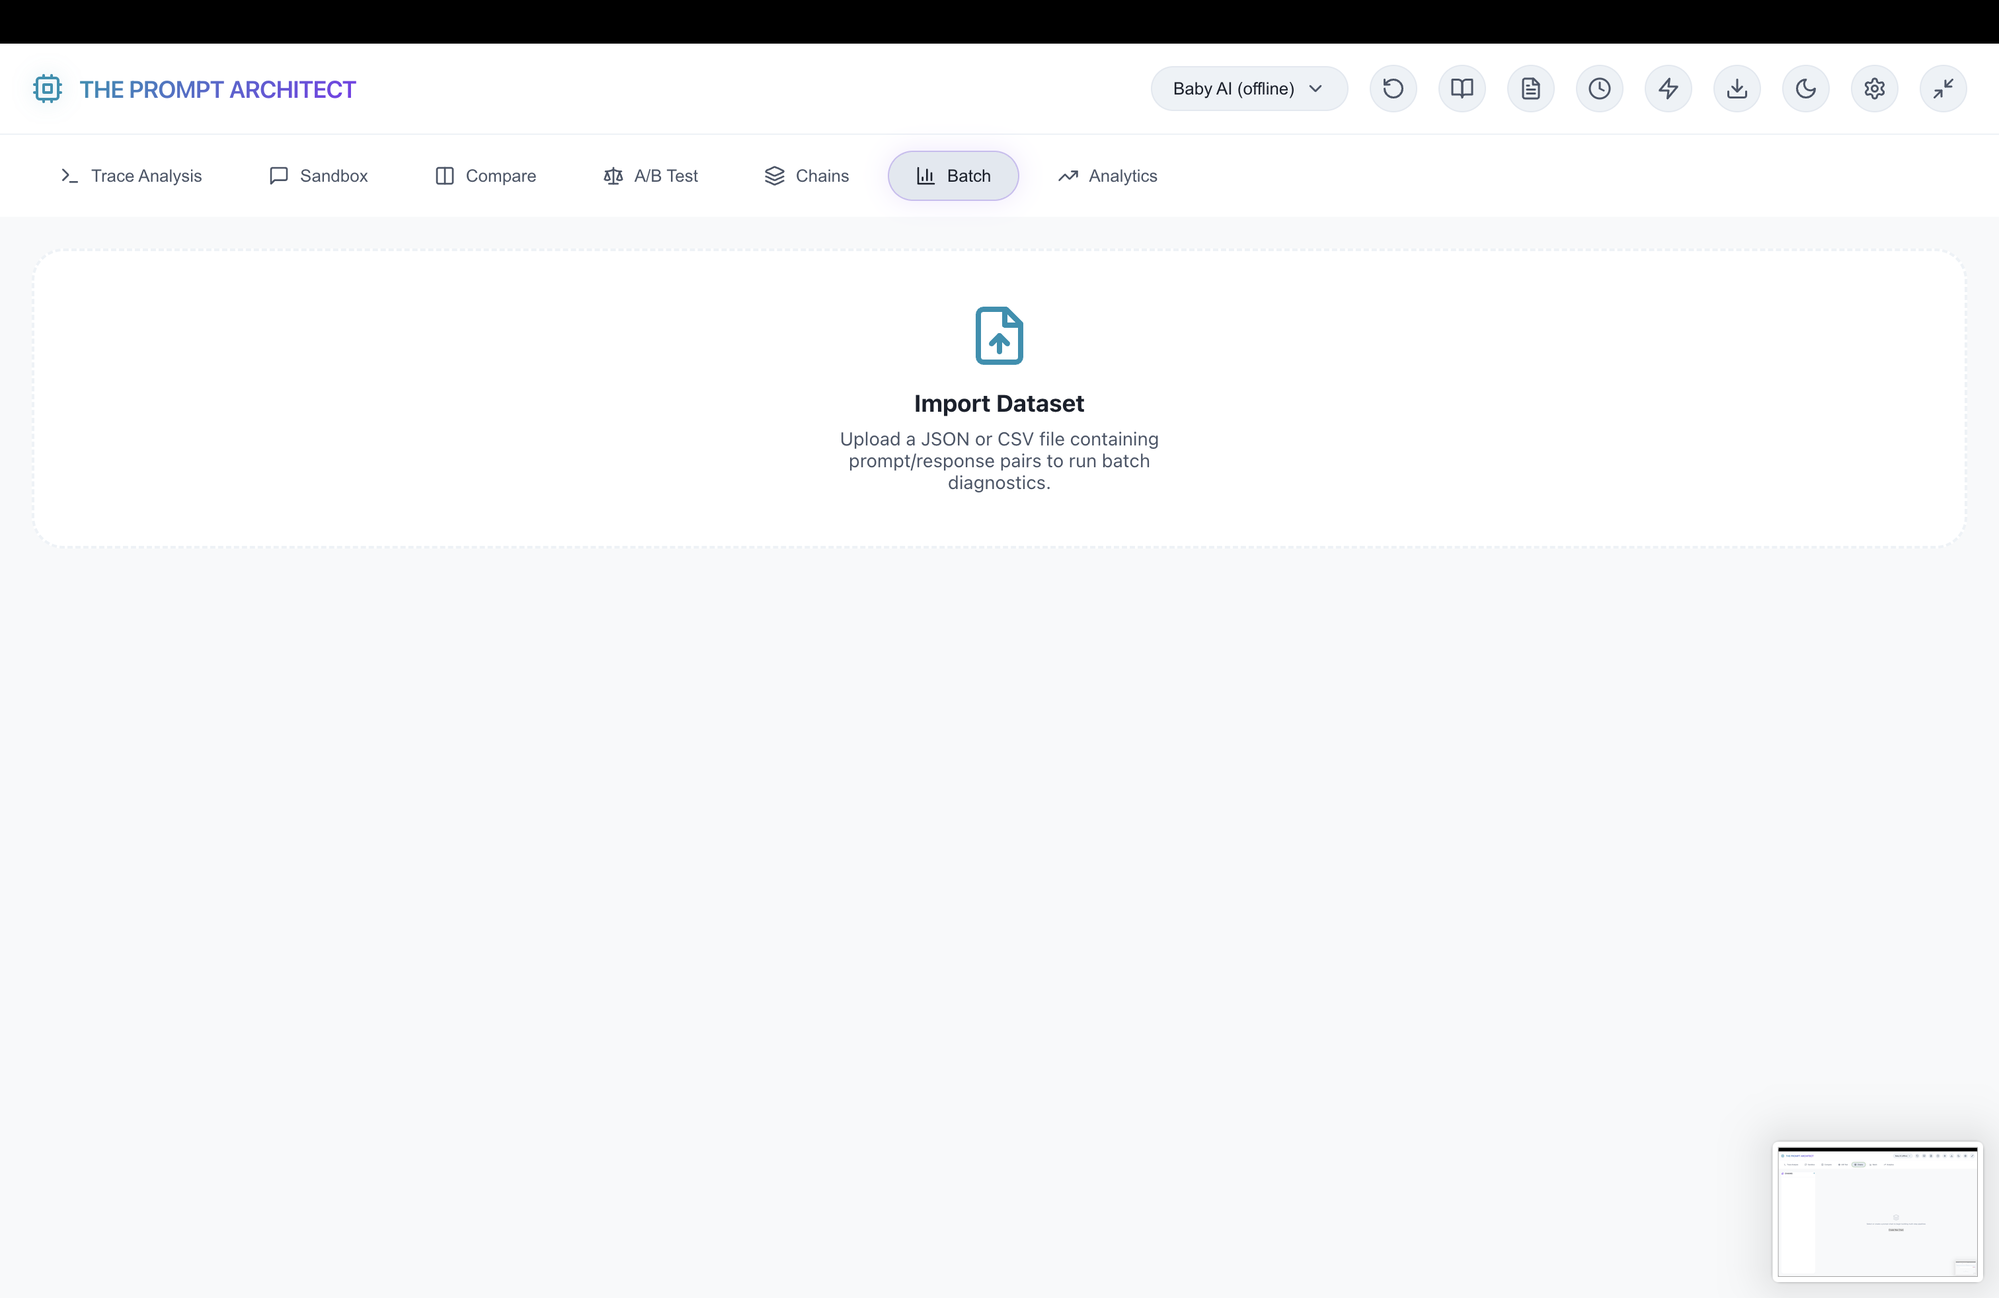Open the Analytics tab
Screen dimensions: 1999x1298
[x=1108, y=176]
